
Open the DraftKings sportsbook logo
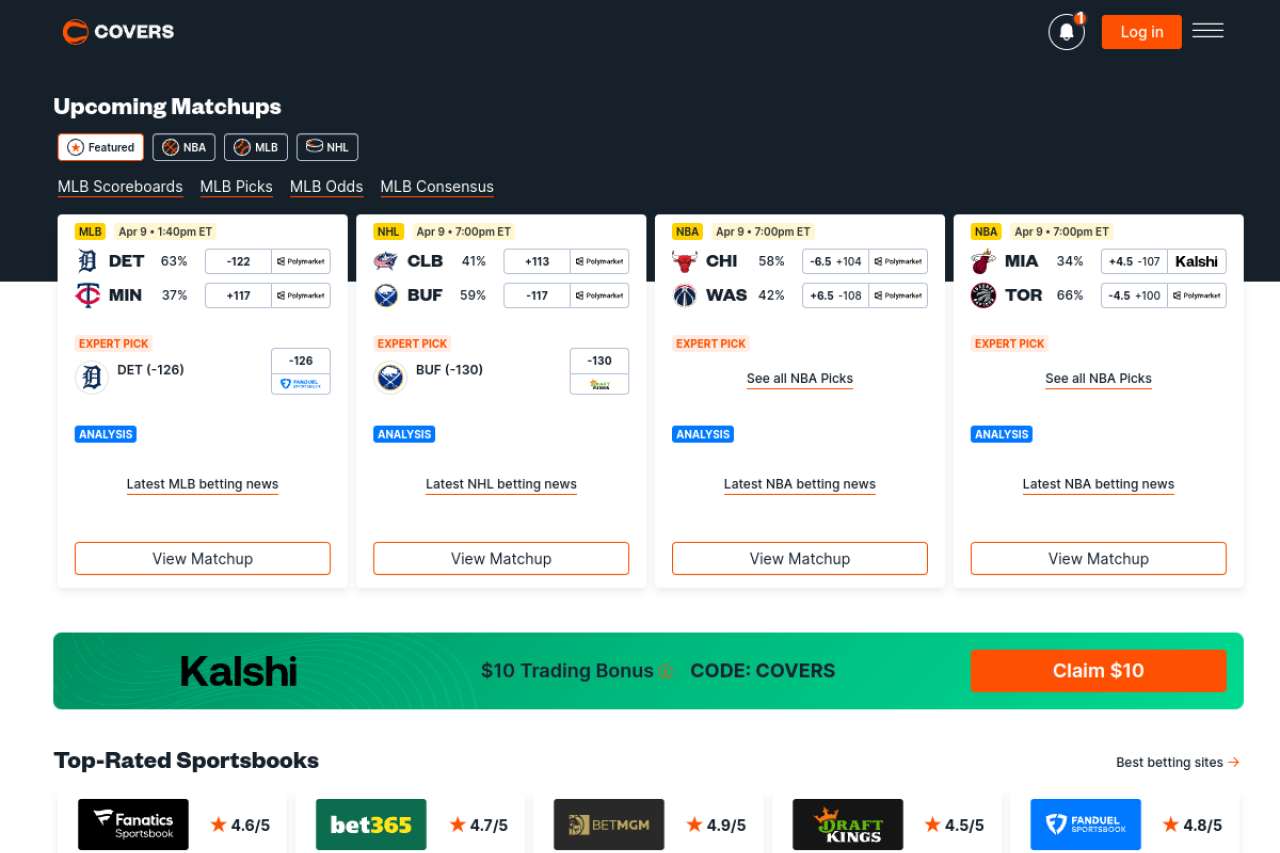click(848, 824)
